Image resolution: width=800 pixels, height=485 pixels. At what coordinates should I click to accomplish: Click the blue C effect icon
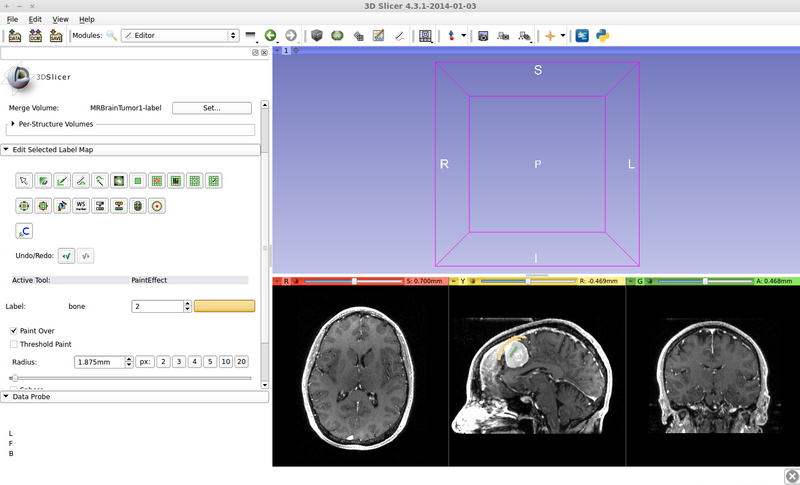[24, 231]
